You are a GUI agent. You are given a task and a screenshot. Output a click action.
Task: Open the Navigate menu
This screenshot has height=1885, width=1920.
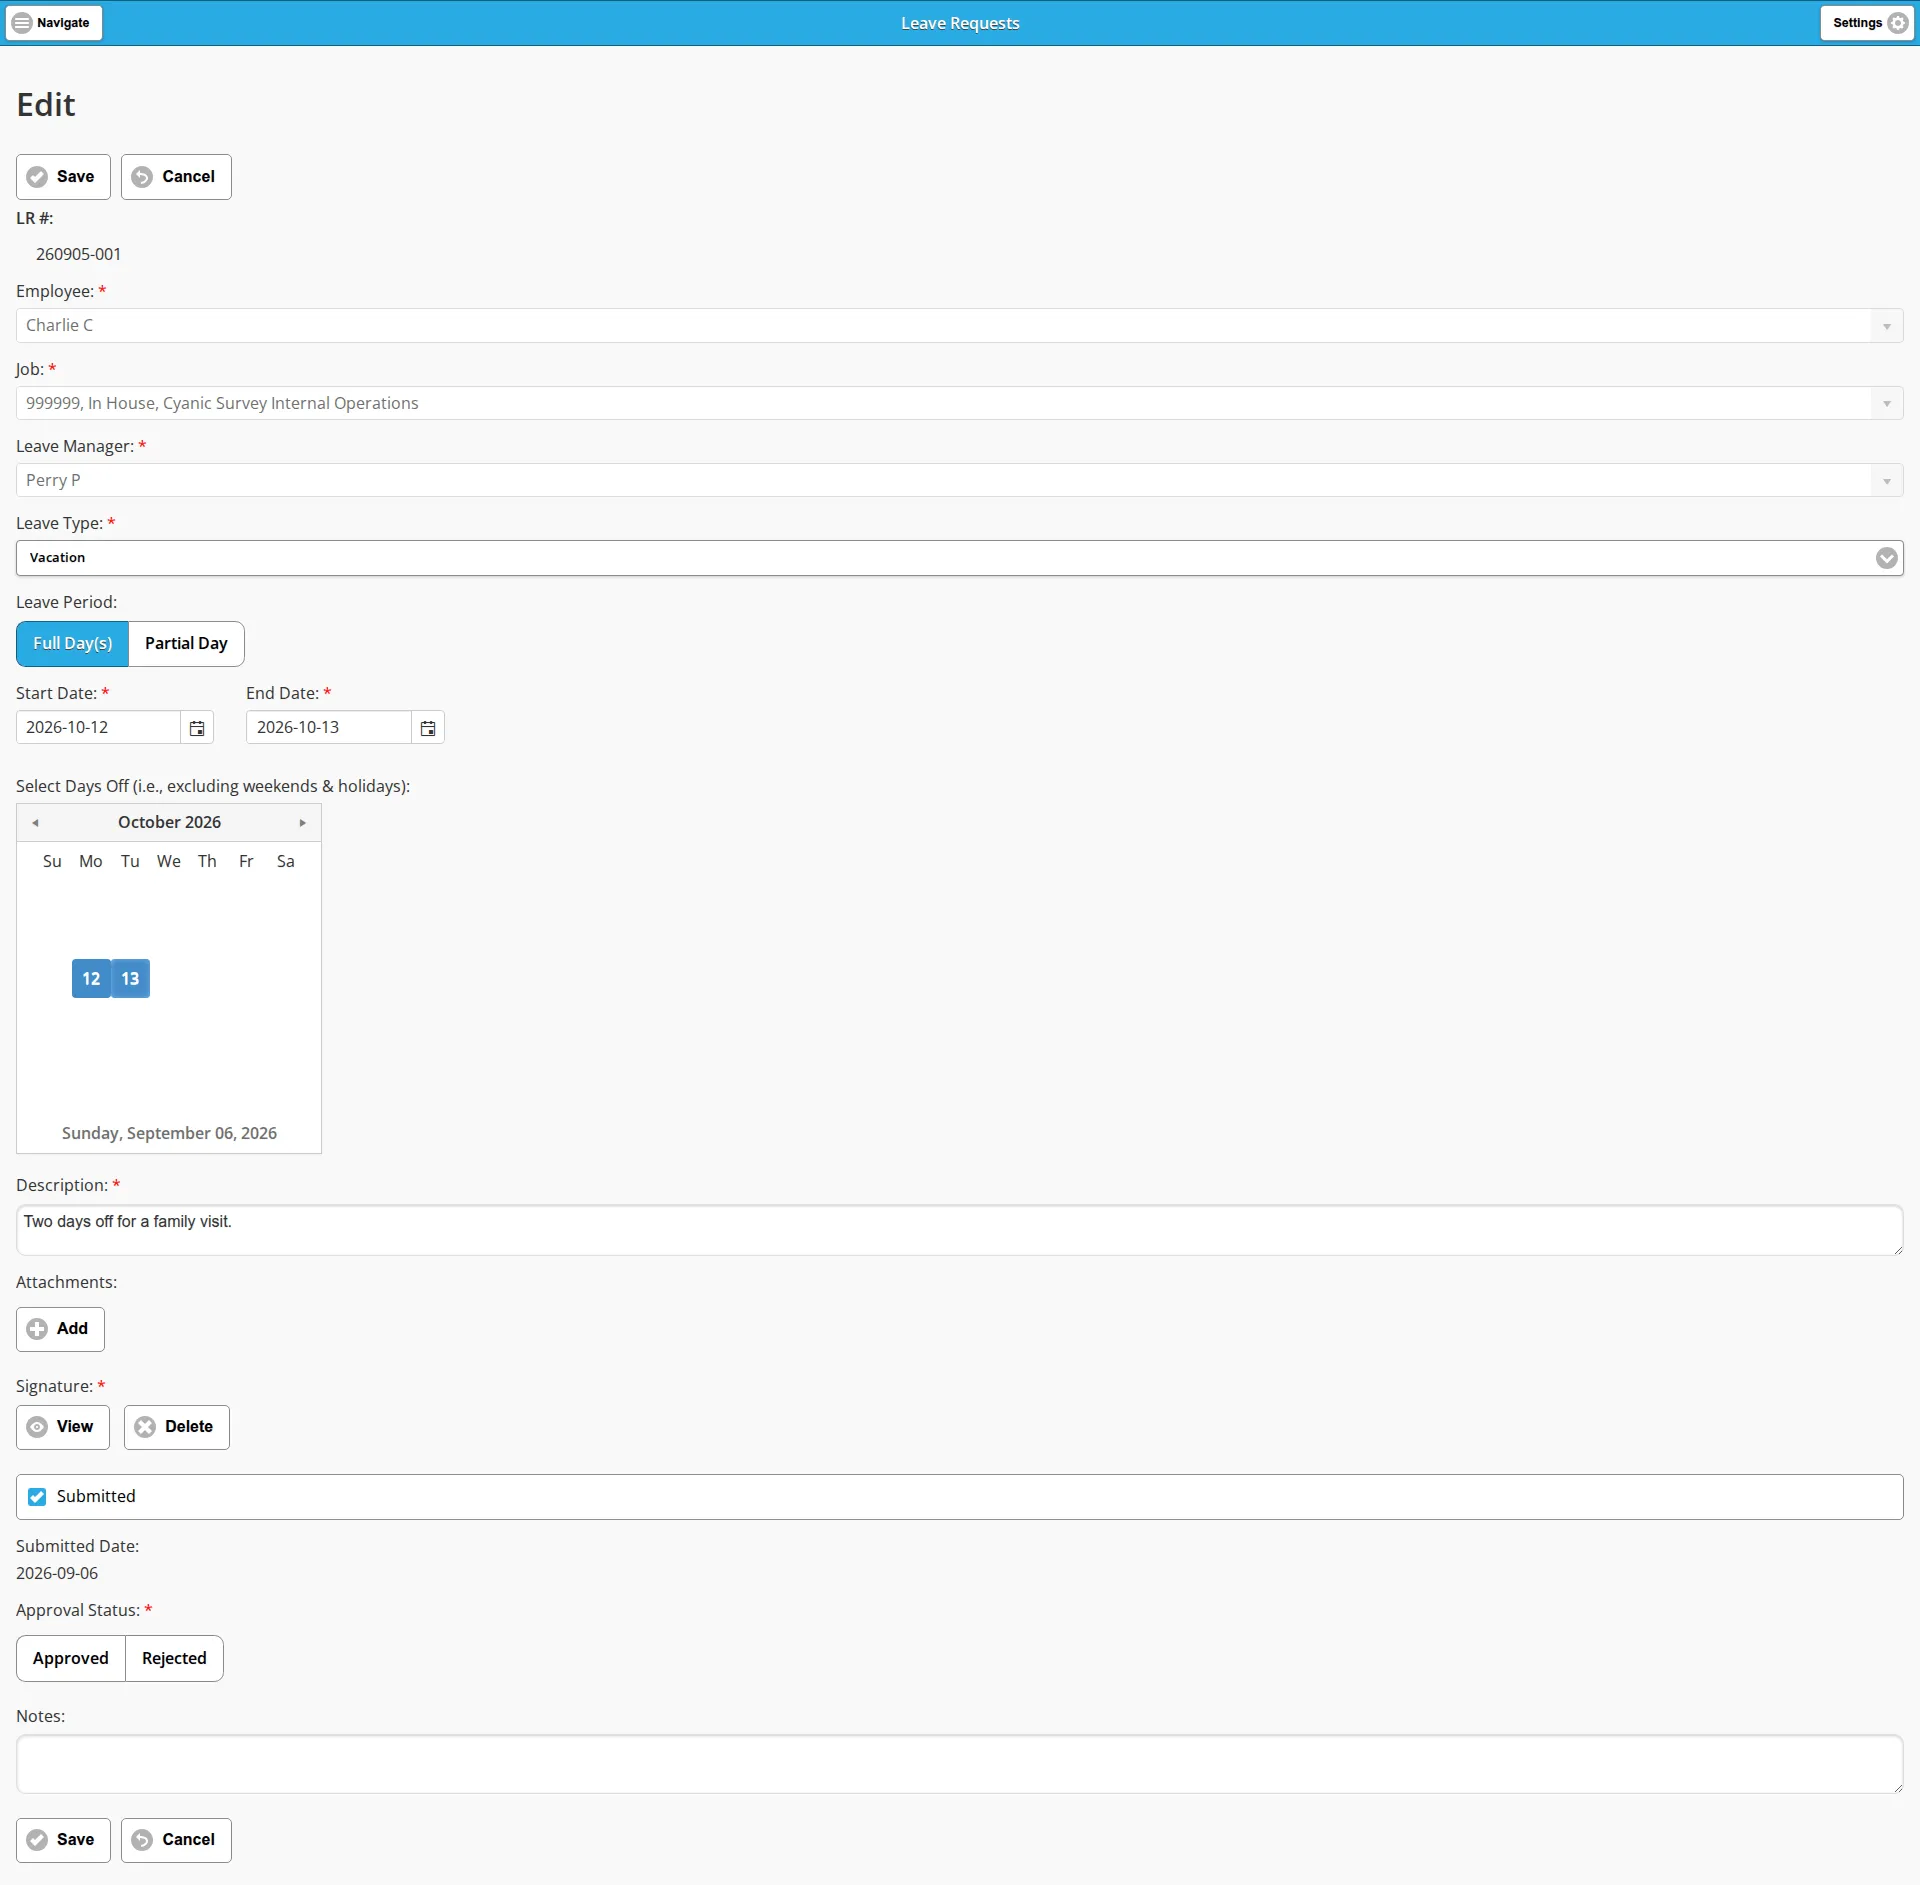coord(54,23)
